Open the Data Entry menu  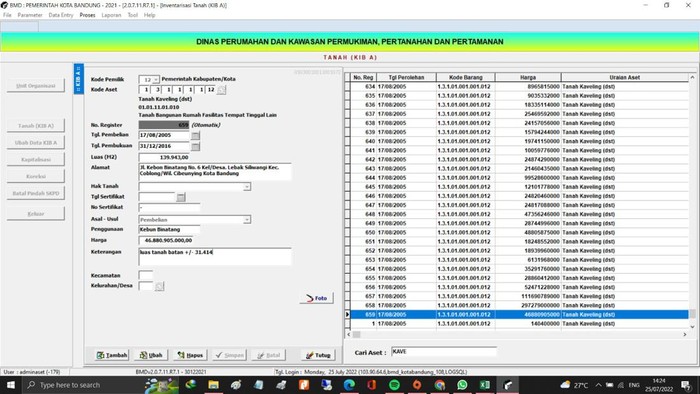point(61,15)
